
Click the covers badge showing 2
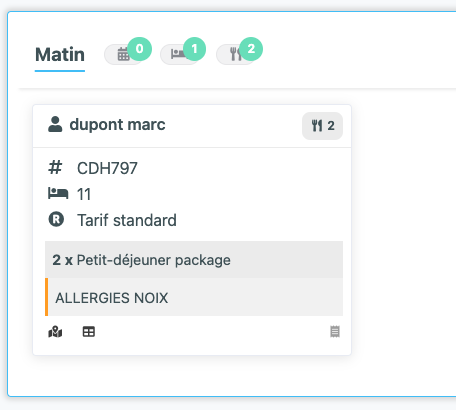click(x=322, y=126)
